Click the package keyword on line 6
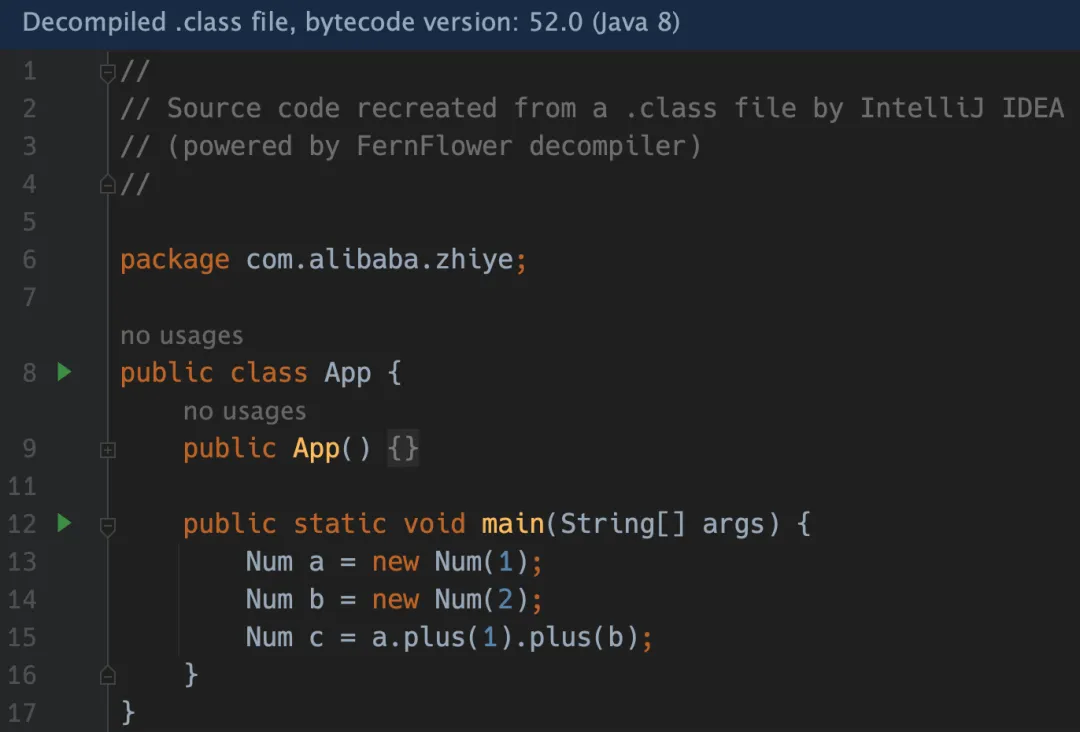The image size is (1080, 732). pyautogui.click(x=175, y=260)
